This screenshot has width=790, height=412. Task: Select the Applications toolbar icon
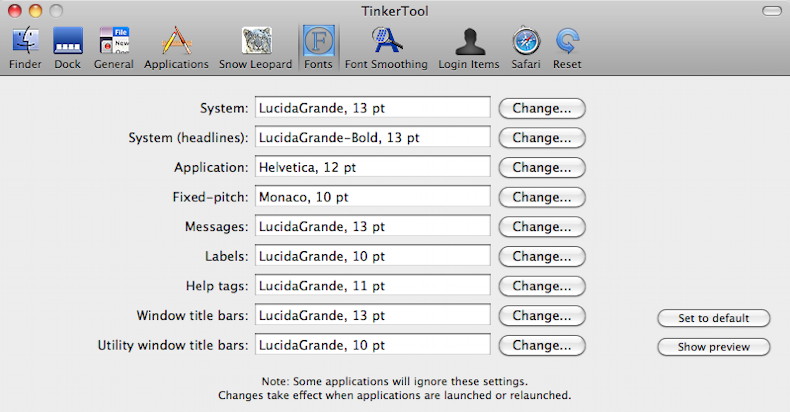coord(176,48)
